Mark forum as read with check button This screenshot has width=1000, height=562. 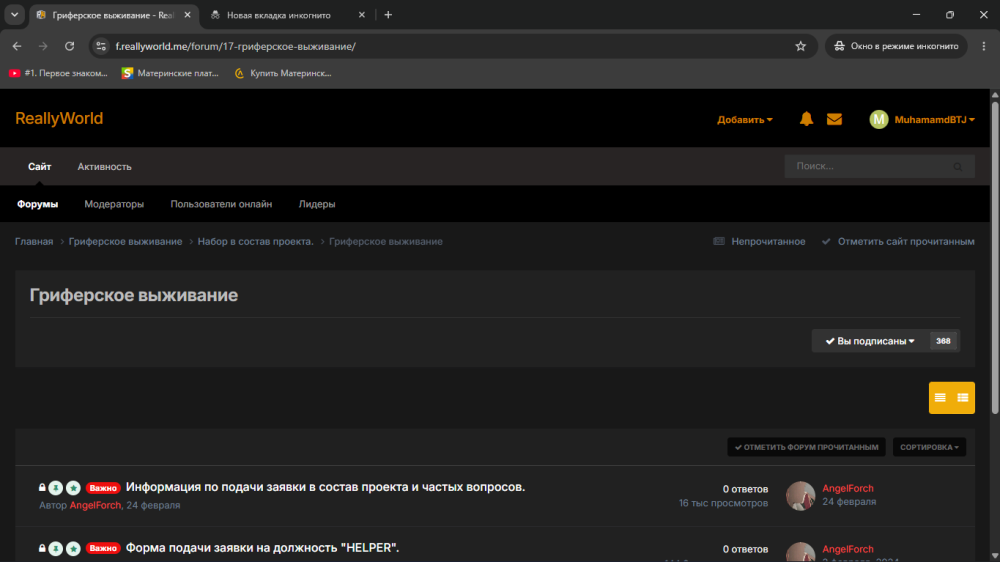tap(806, 447)
